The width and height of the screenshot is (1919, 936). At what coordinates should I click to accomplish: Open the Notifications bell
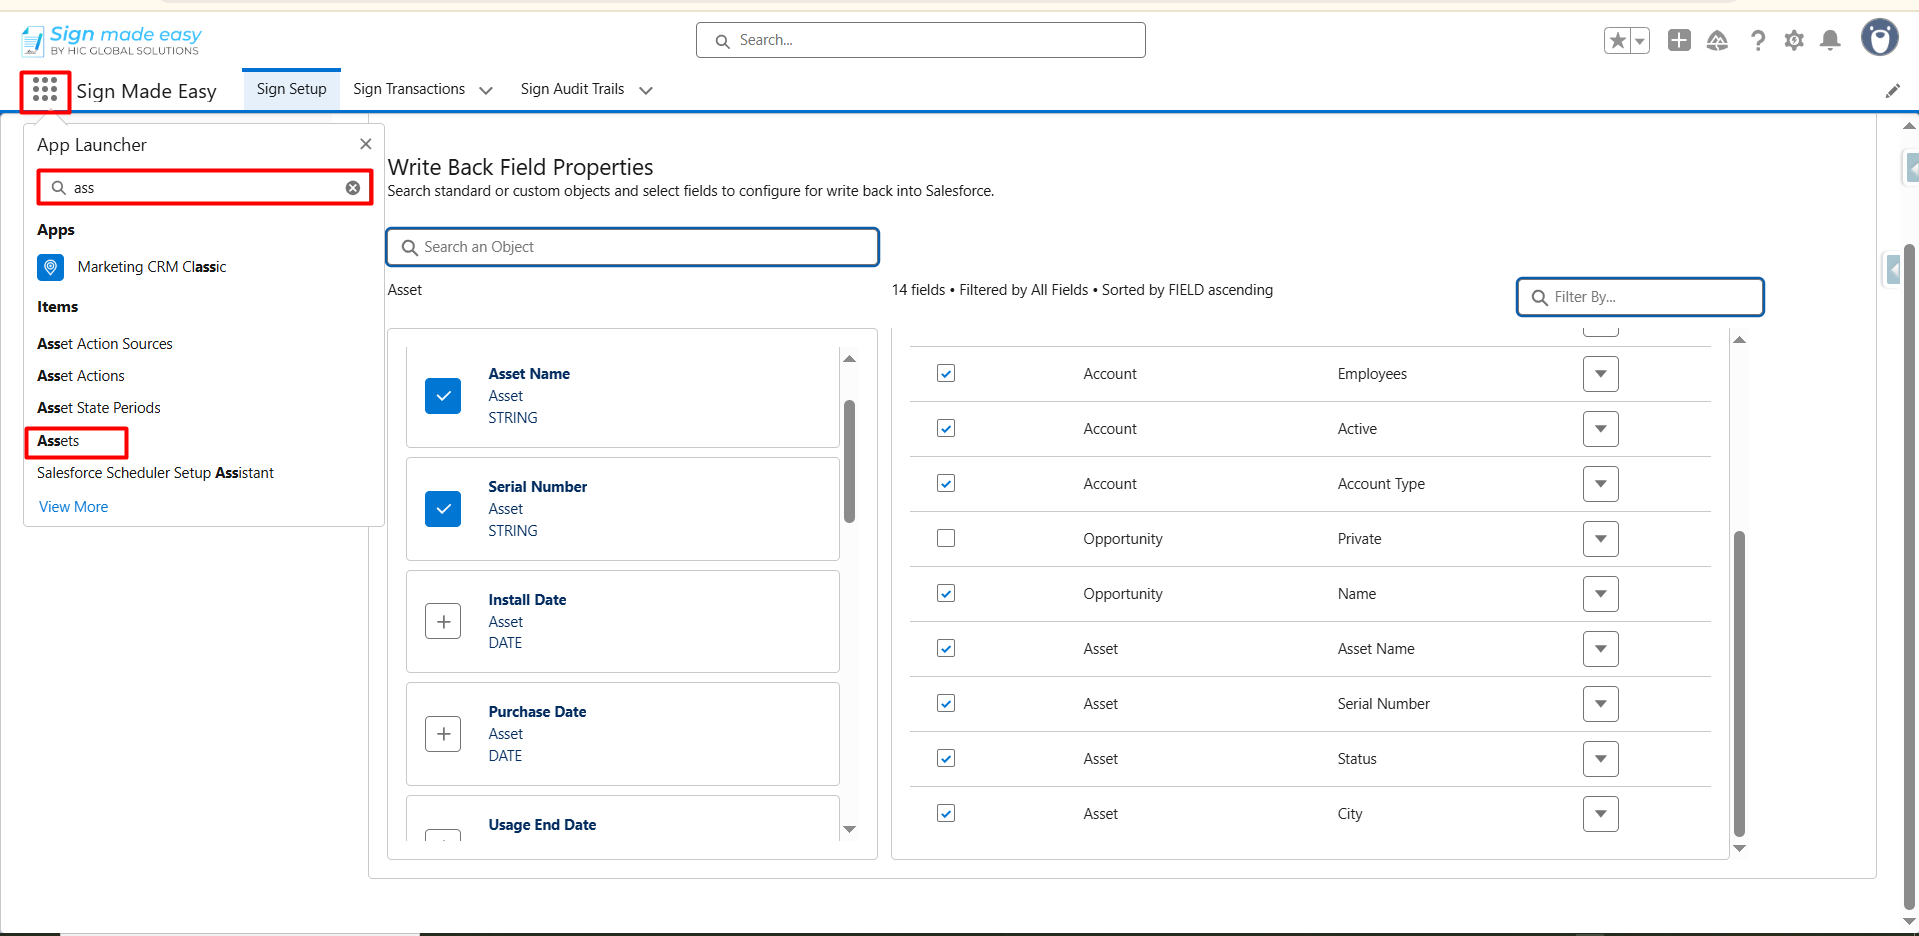1830,40
